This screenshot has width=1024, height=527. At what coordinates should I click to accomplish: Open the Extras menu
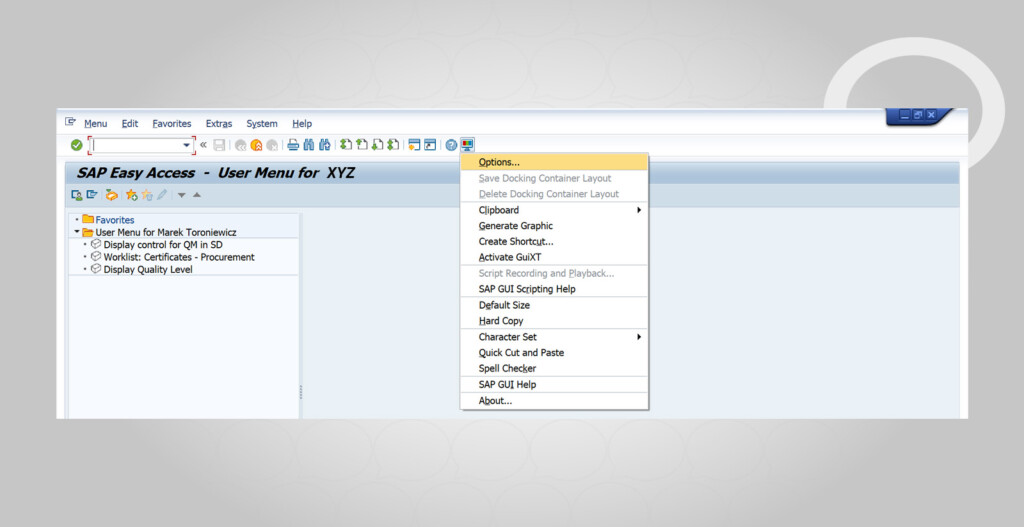tap(218, 124)
